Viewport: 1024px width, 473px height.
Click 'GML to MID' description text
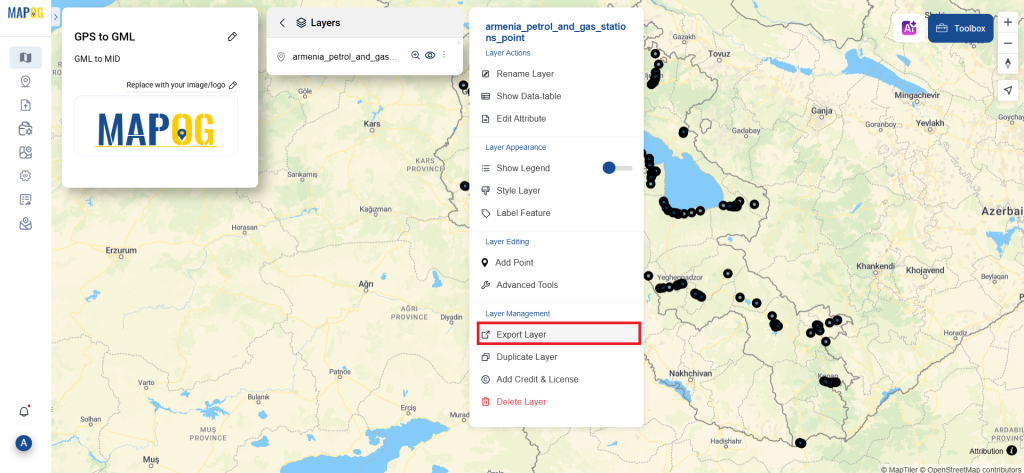(97, 59)
